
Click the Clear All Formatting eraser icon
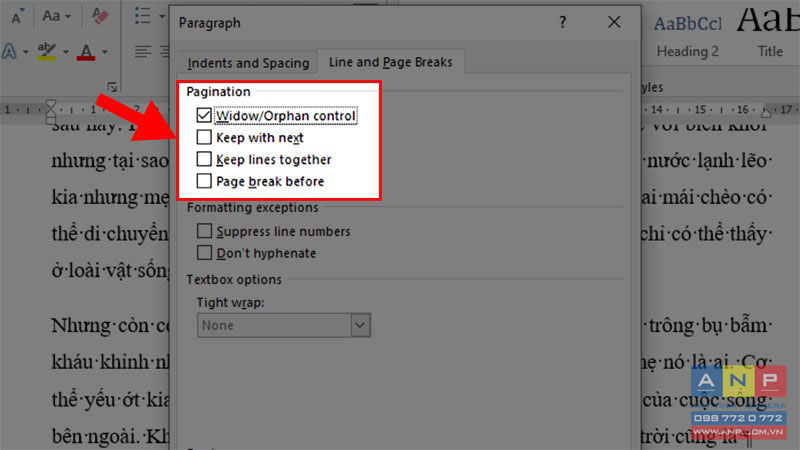(x=100, y=16)
